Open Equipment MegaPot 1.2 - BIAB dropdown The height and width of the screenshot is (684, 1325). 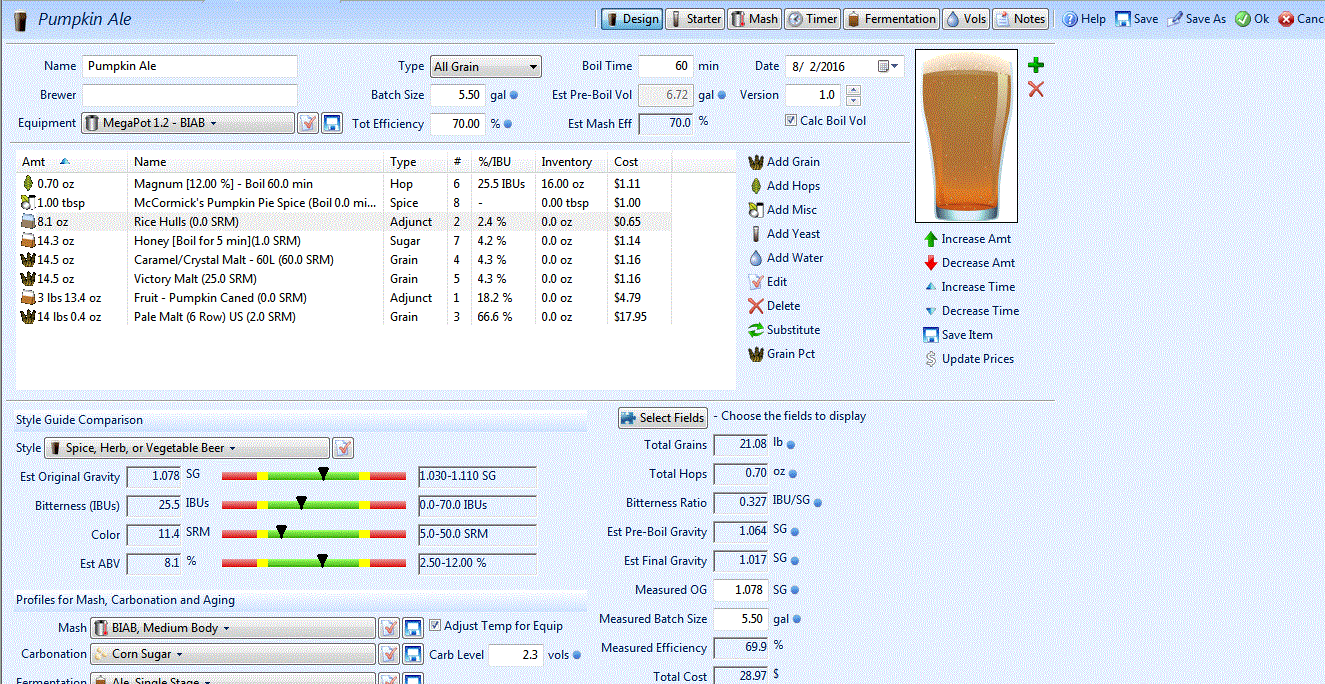pyautogui.click(x=188, y=123)
